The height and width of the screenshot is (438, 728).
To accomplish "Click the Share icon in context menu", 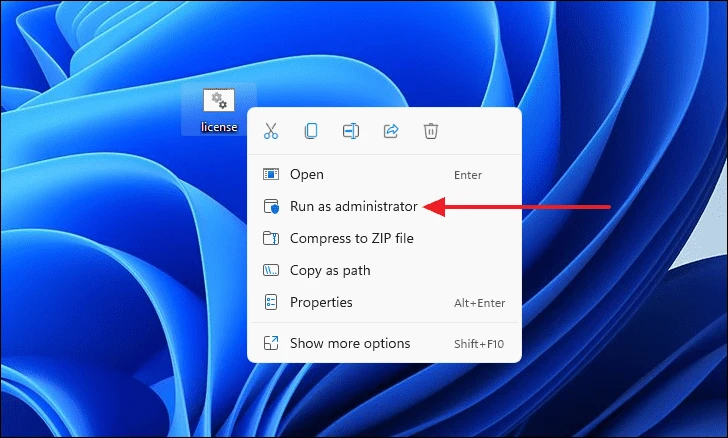I will (391, 131).
